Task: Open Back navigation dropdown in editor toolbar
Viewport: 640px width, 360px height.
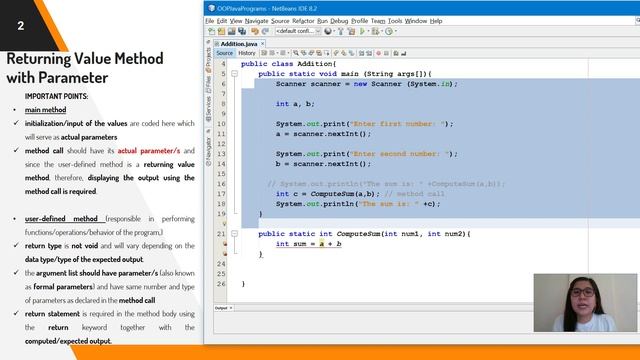Action: (x=277, y=53)
